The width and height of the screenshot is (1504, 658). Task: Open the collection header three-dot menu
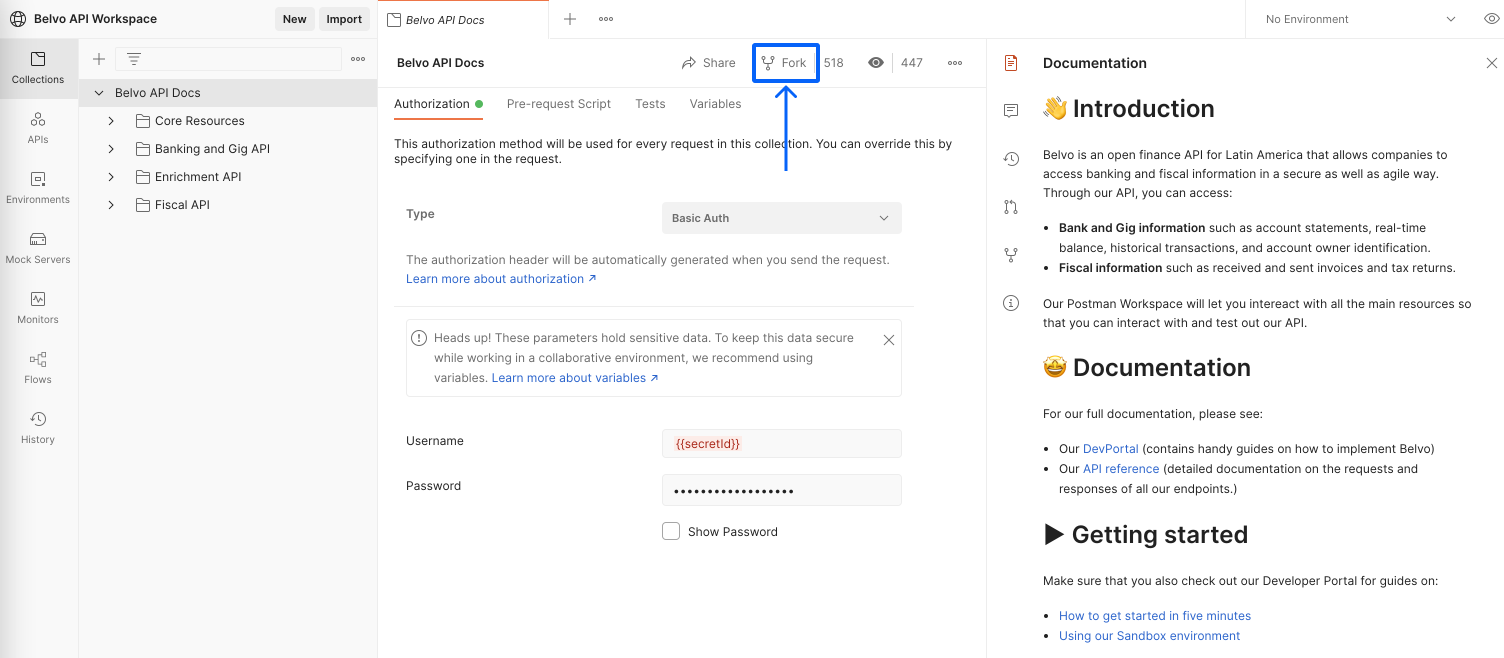[x=955, y=63]
